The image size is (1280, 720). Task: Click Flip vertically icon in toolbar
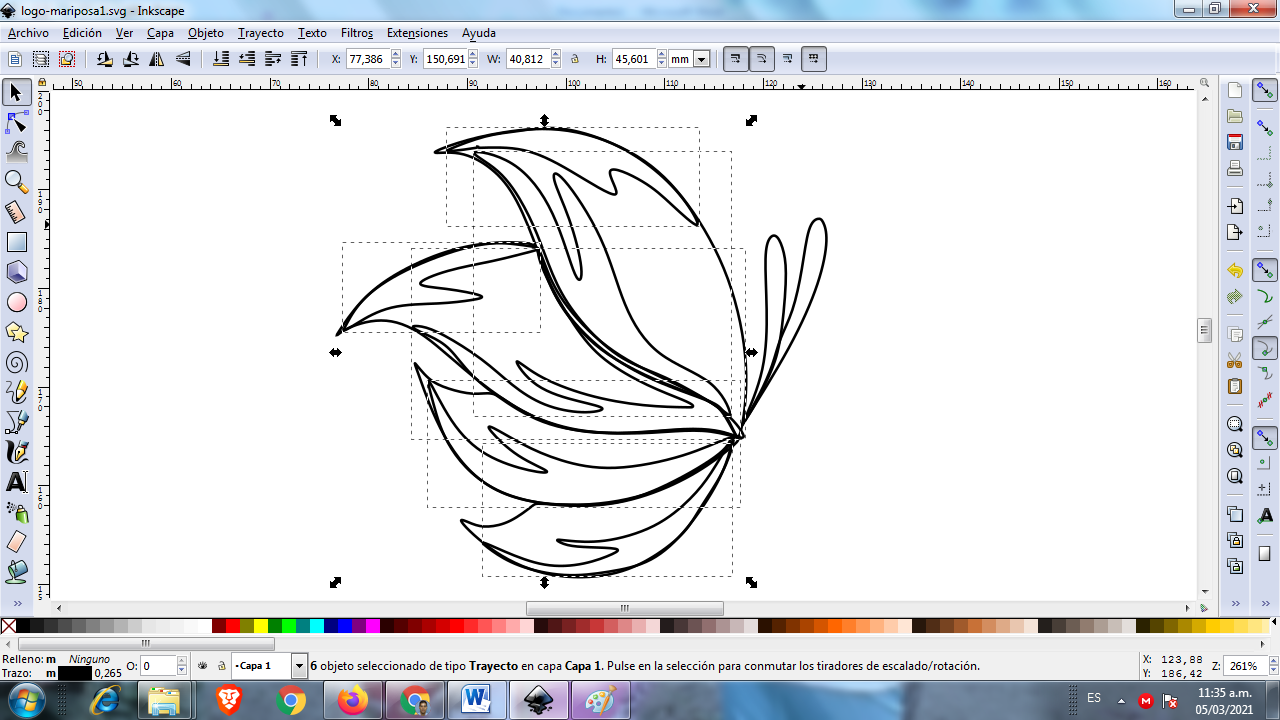183,59
